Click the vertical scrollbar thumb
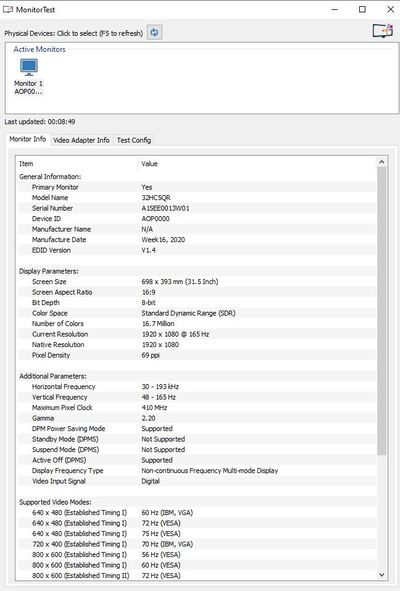Screen dimensions: 400x591 click(x=382, y=311)
